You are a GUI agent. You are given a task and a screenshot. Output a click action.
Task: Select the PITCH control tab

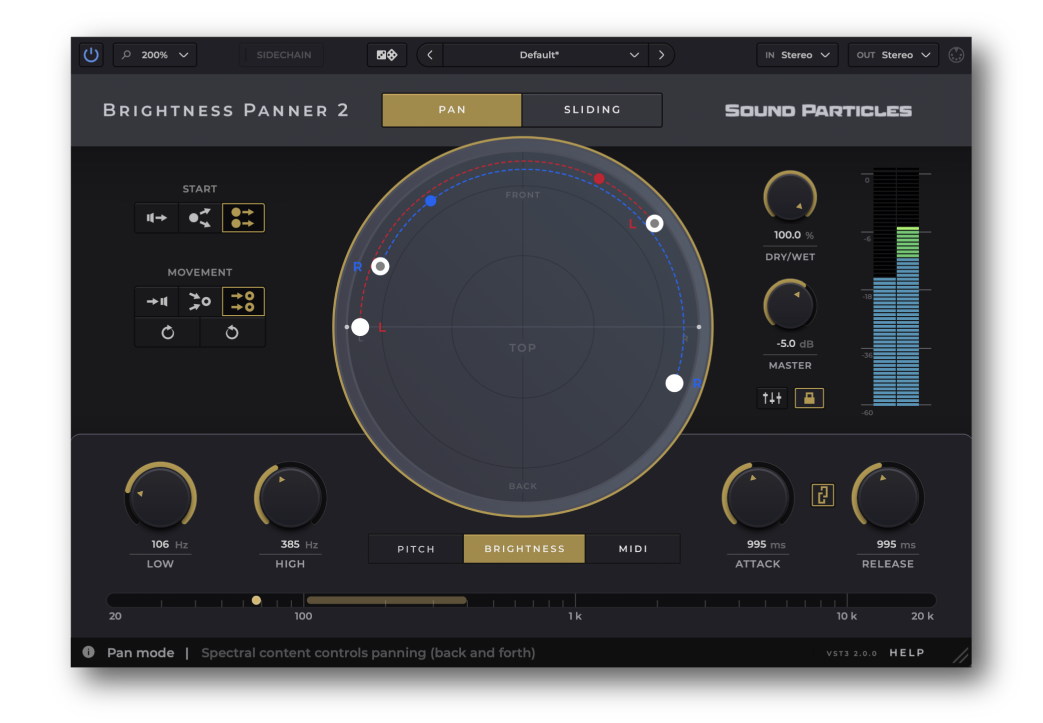coord(416,549)
